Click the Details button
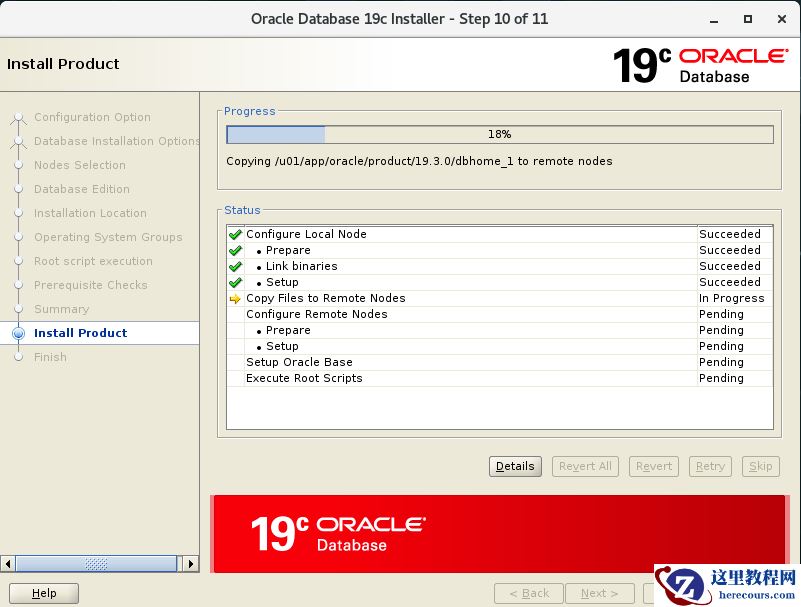 click(515, 466)
